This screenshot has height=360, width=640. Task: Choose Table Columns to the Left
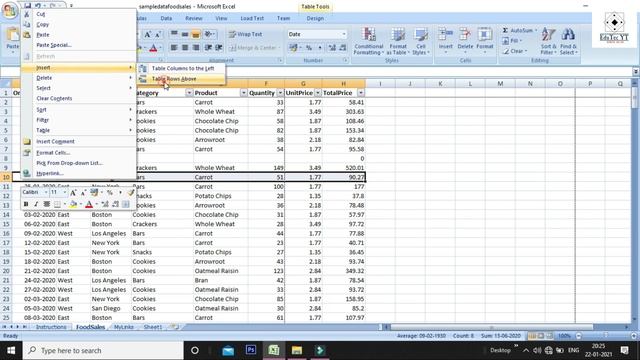[181, 69]
